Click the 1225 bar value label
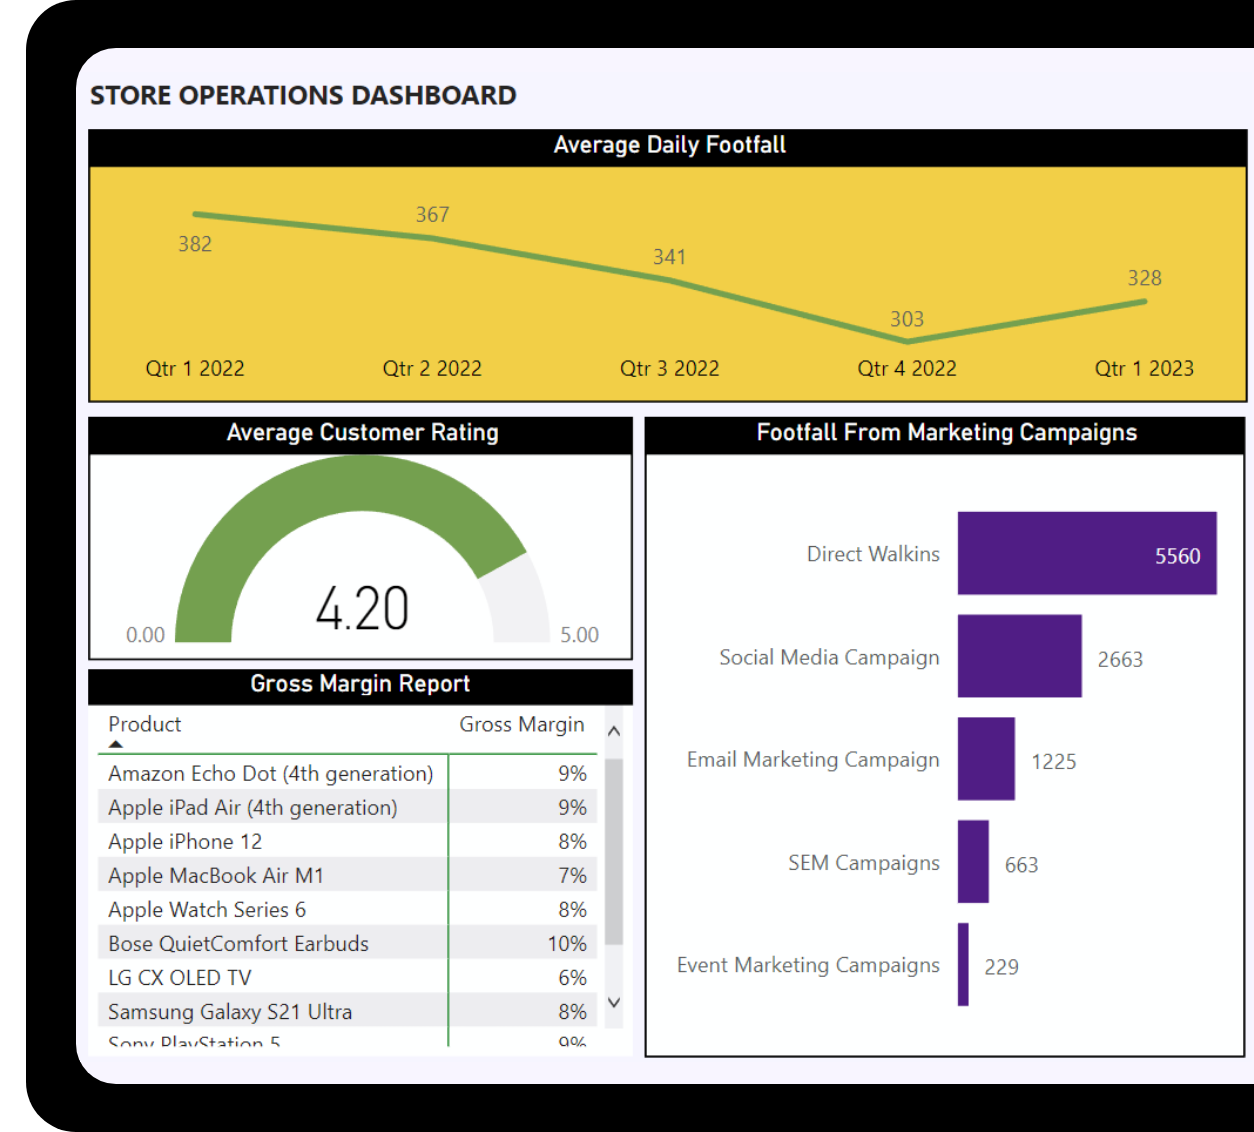Image resolution: width=1254 pixels, height=1132 pixels. [x=1054, y=762]
